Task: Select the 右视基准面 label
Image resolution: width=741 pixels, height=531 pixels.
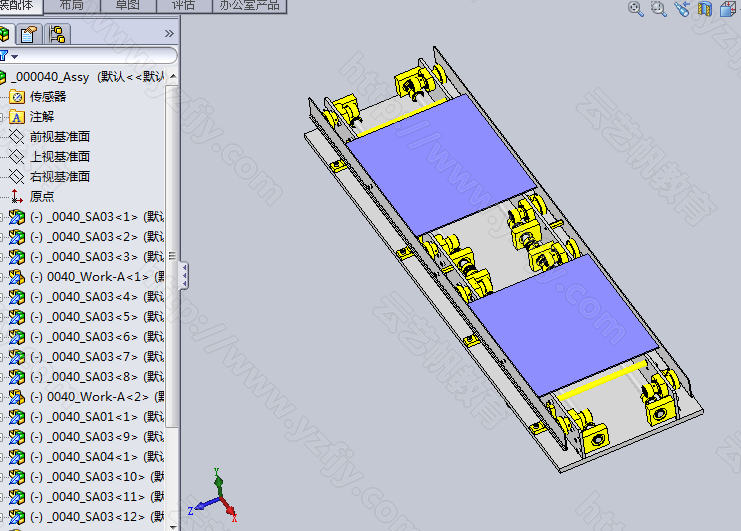Action: [x=60, y=176]
